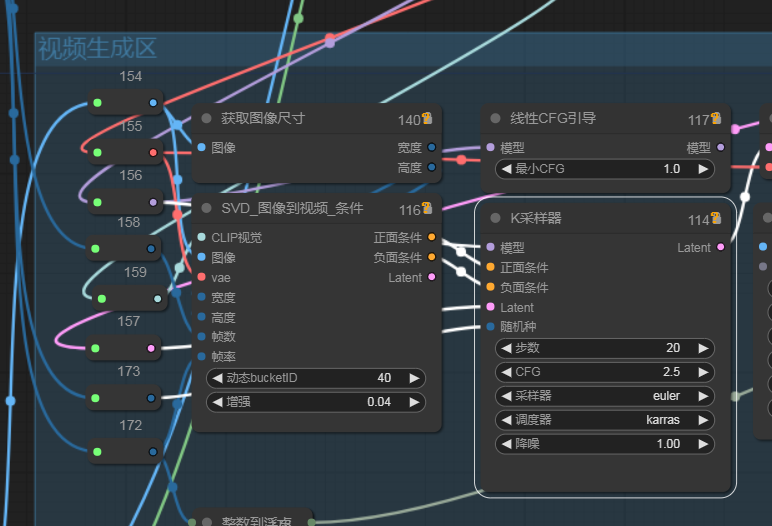Click the help badge on node 116
The height and width of the screenshot is (526, 772).
click(x=427, y=208)
